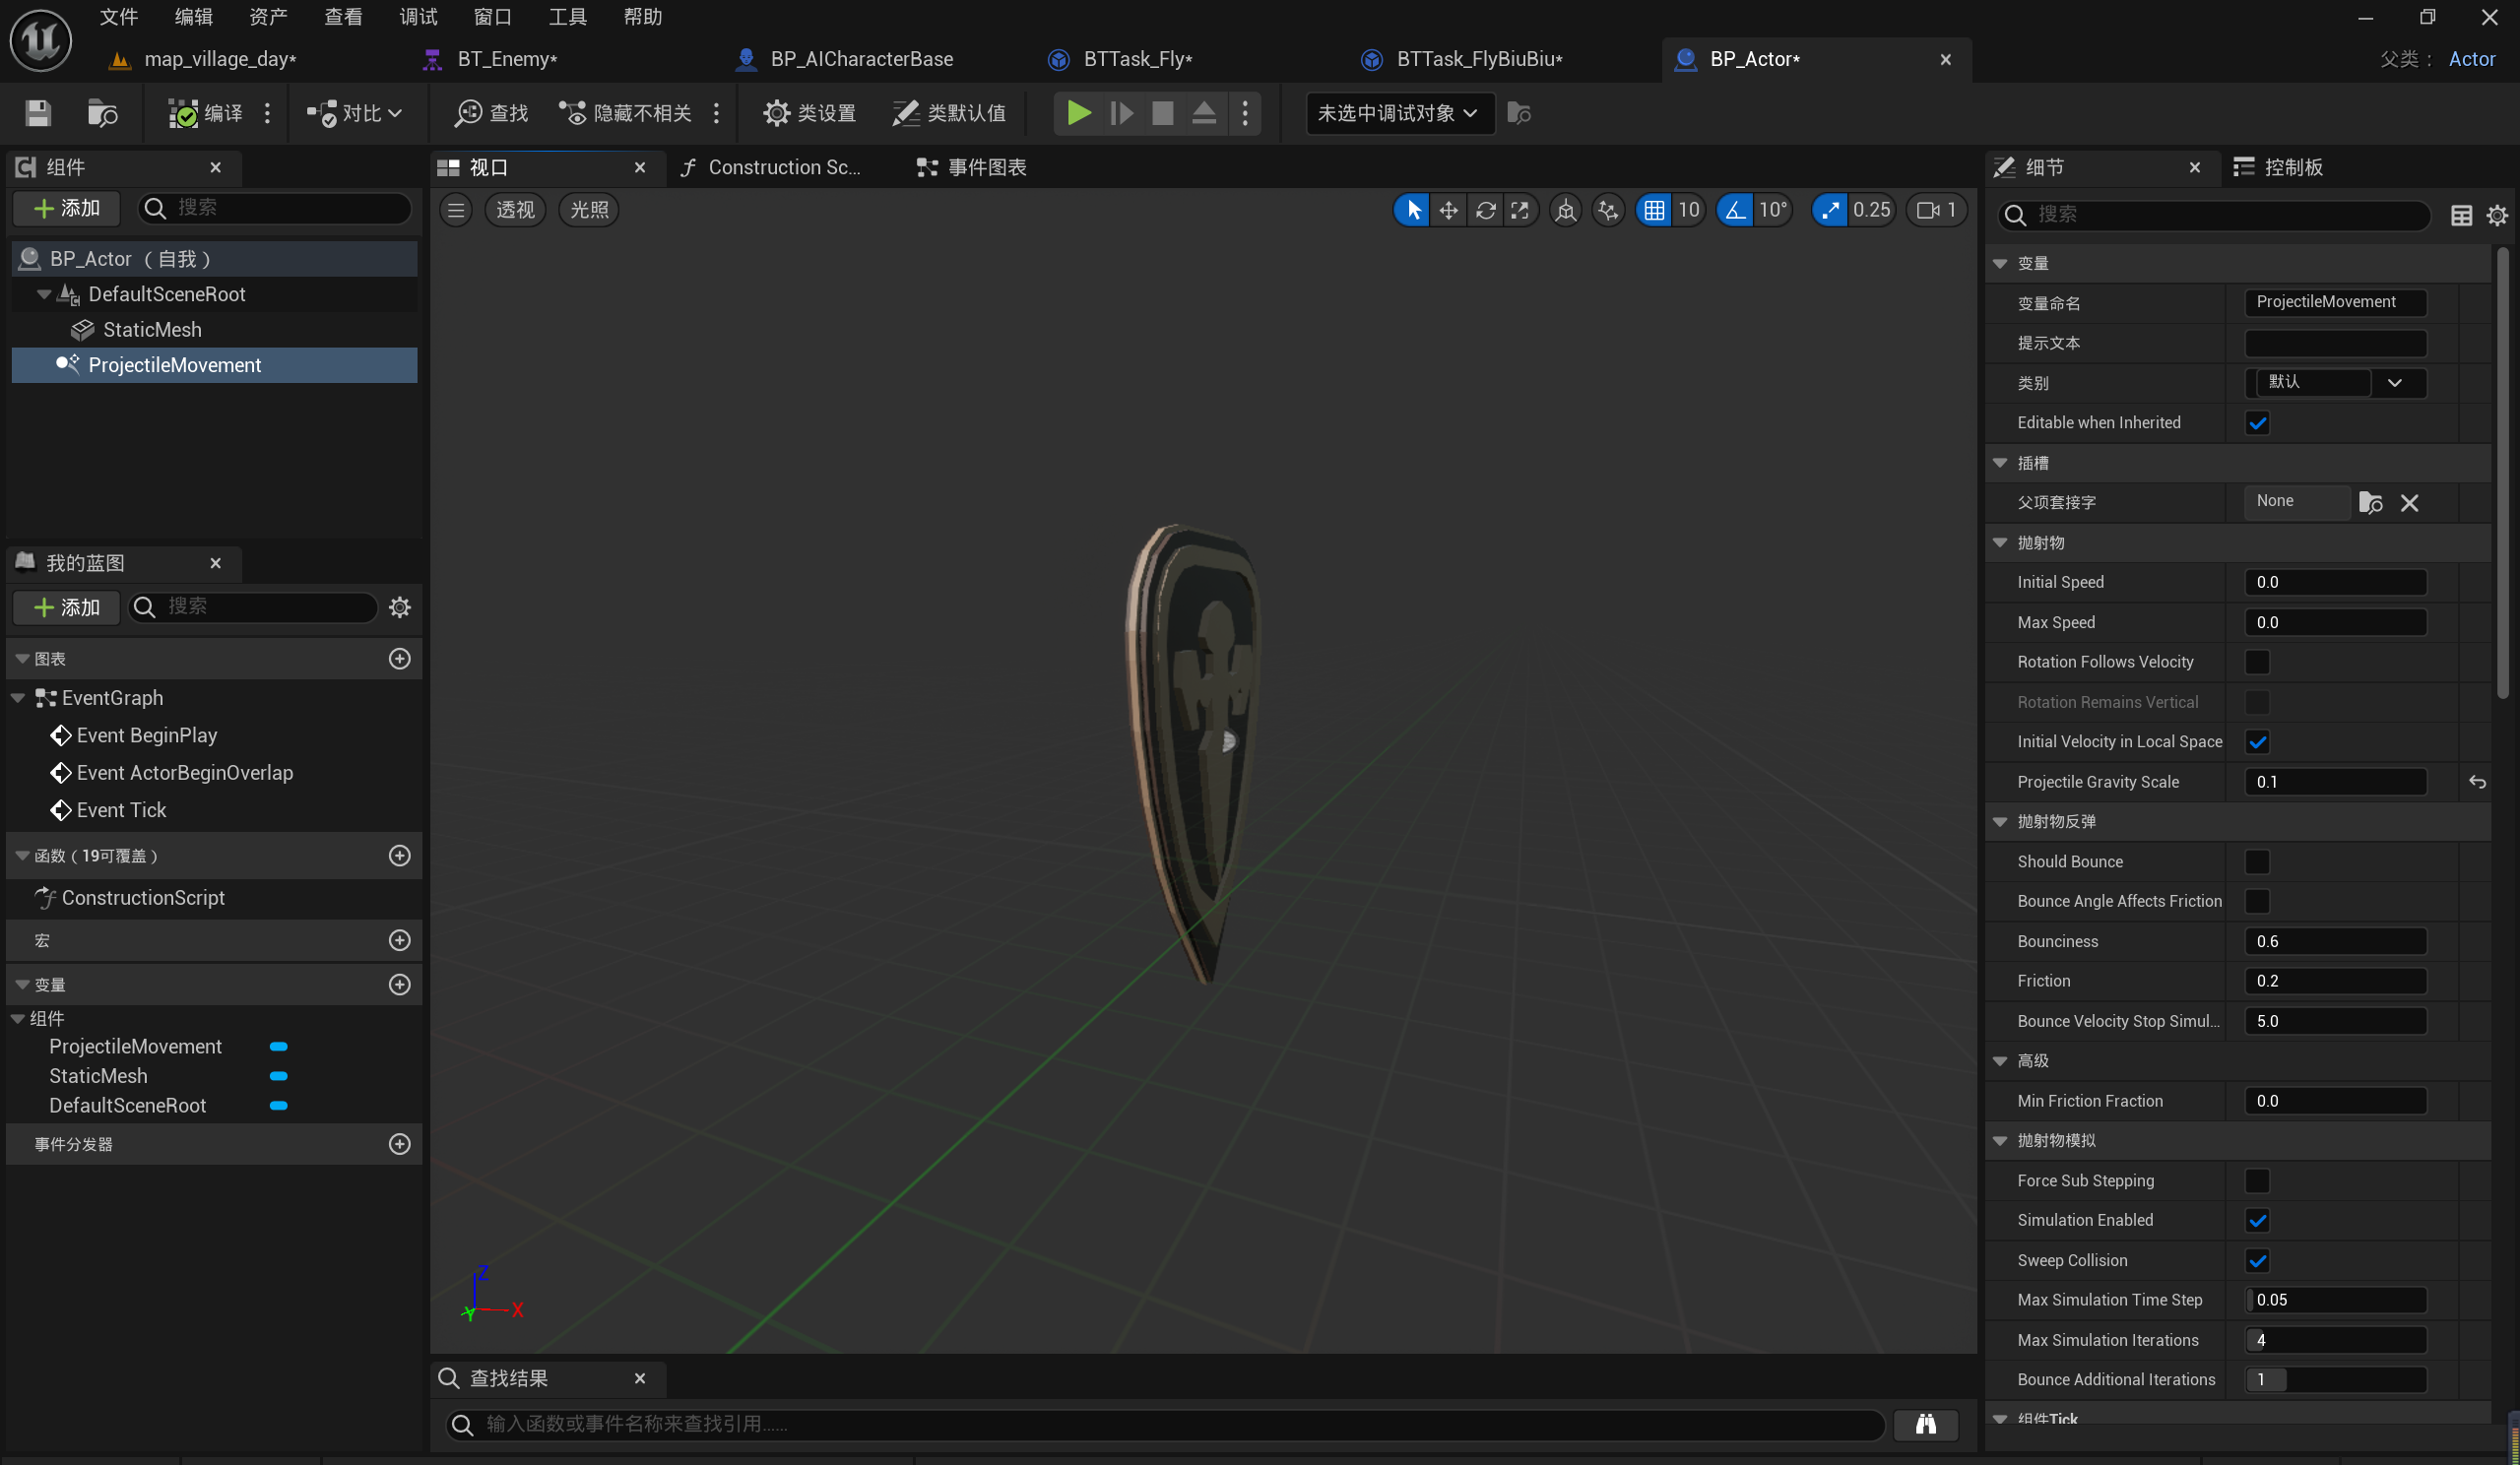The width and height of the screenshot is (2520, 1465).
Task: Open the 工具 menu
Action: point(567,17)
